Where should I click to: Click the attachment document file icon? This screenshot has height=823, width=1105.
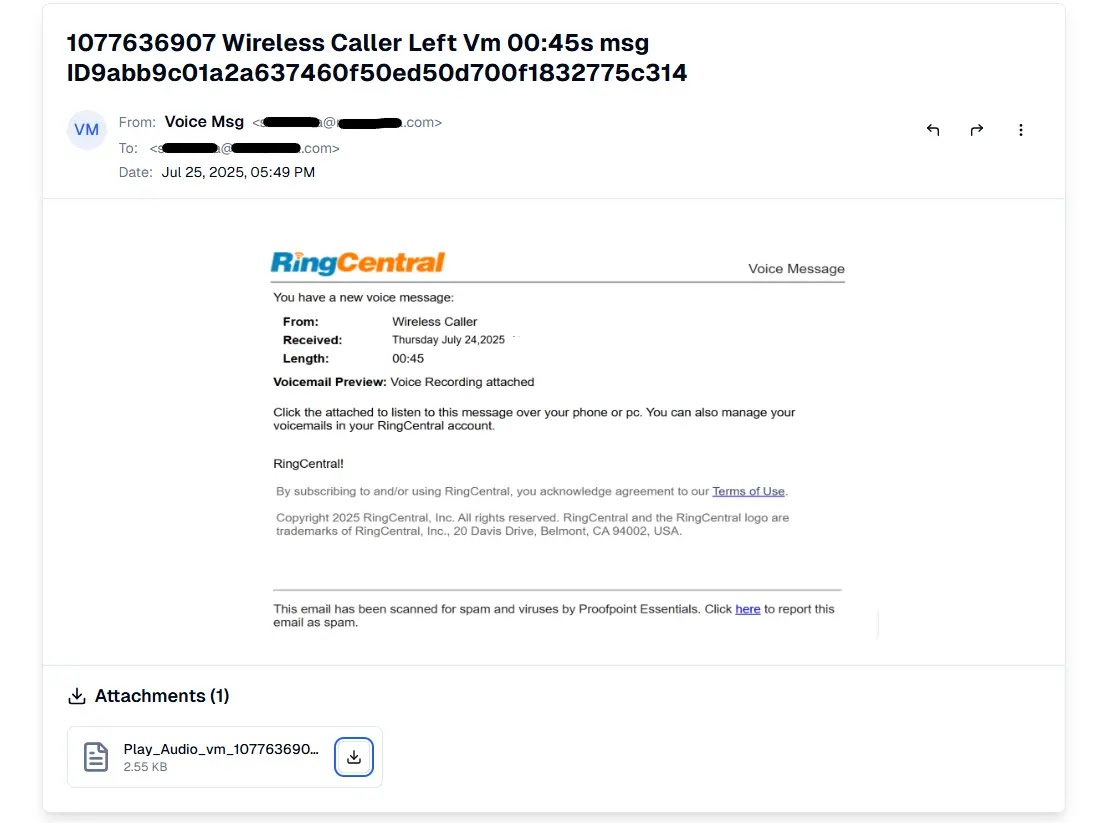tap(96, 757)
